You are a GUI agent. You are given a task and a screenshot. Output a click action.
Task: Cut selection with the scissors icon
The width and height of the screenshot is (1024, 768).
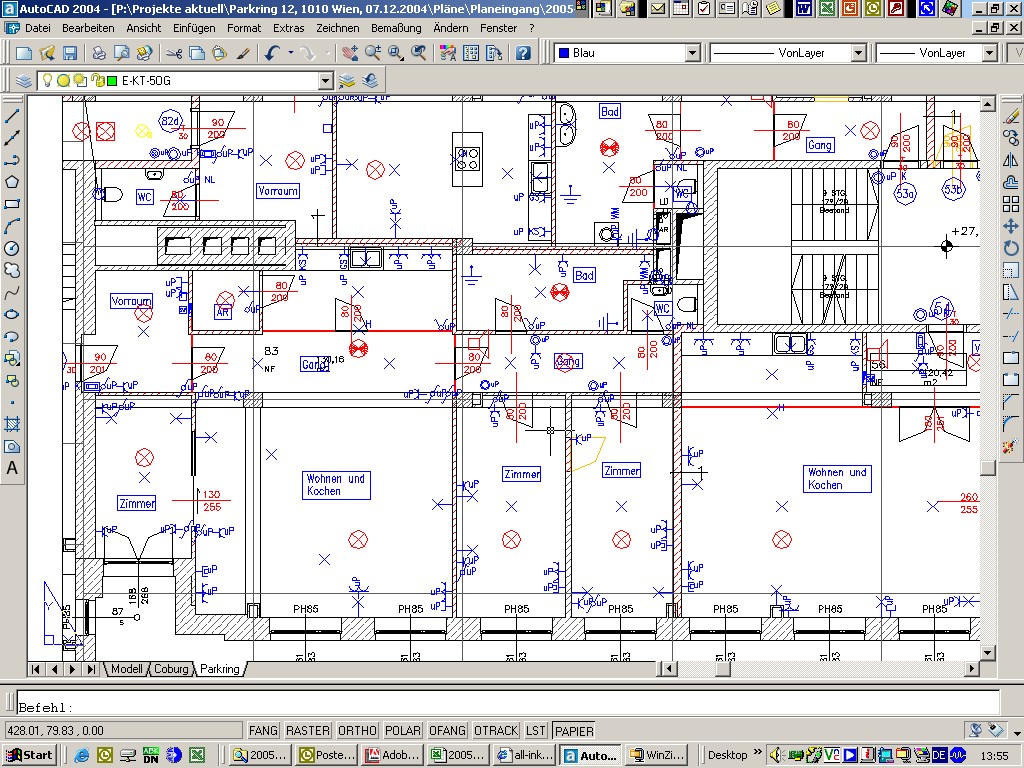pos(174,54)
